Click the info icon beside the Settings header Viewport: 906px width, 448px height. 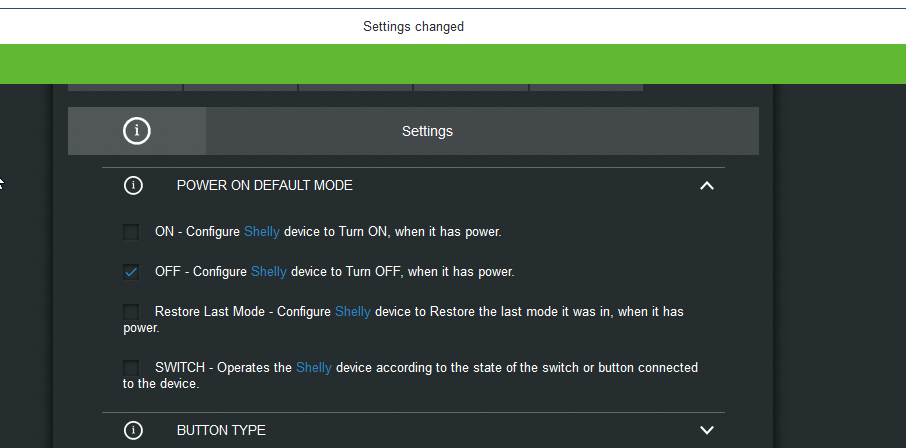[137, 131]
